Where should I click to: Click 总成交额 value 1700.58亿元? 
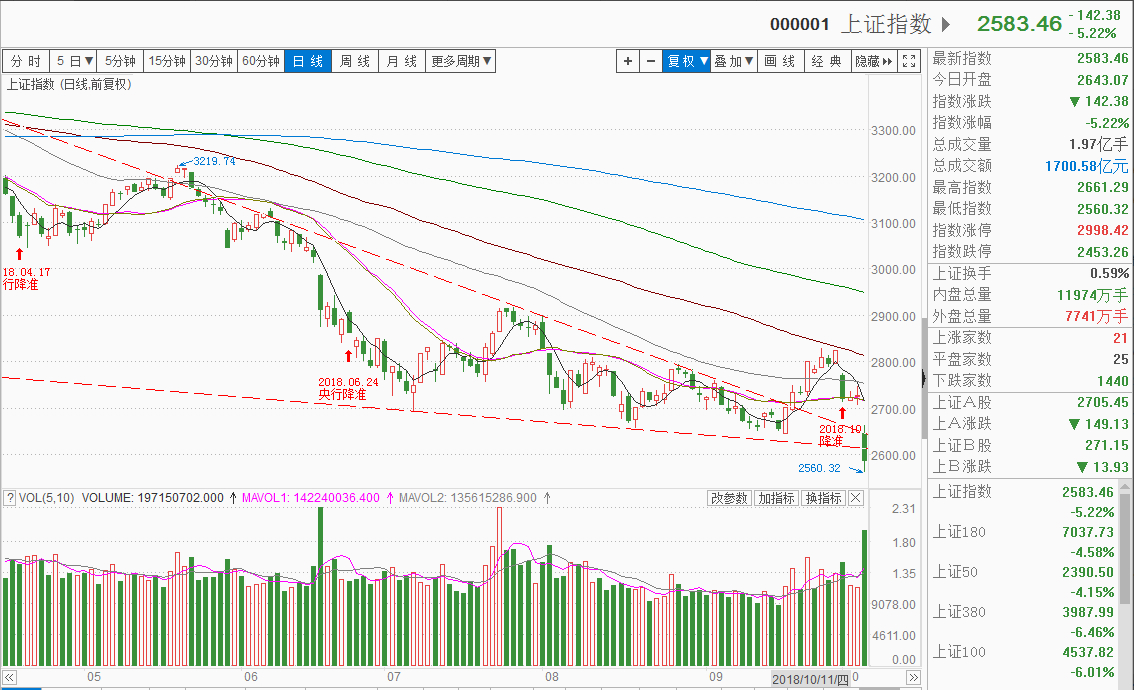click(1087, 166)
